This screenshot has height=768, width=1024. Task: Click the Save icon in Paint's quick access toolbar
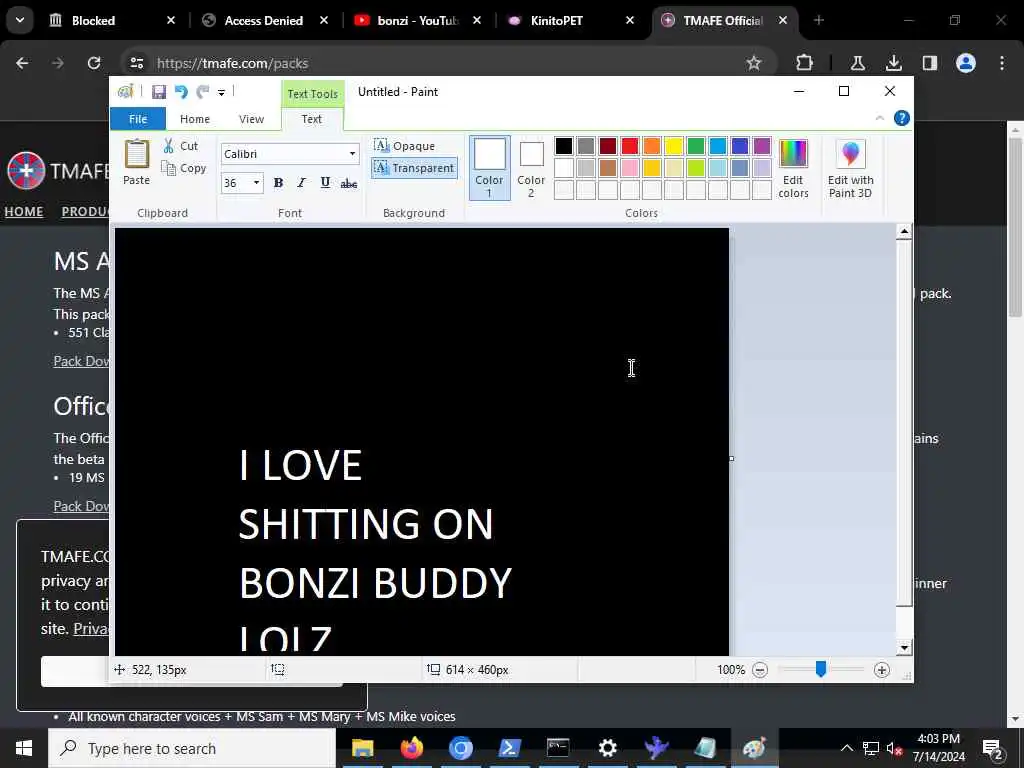159,92
